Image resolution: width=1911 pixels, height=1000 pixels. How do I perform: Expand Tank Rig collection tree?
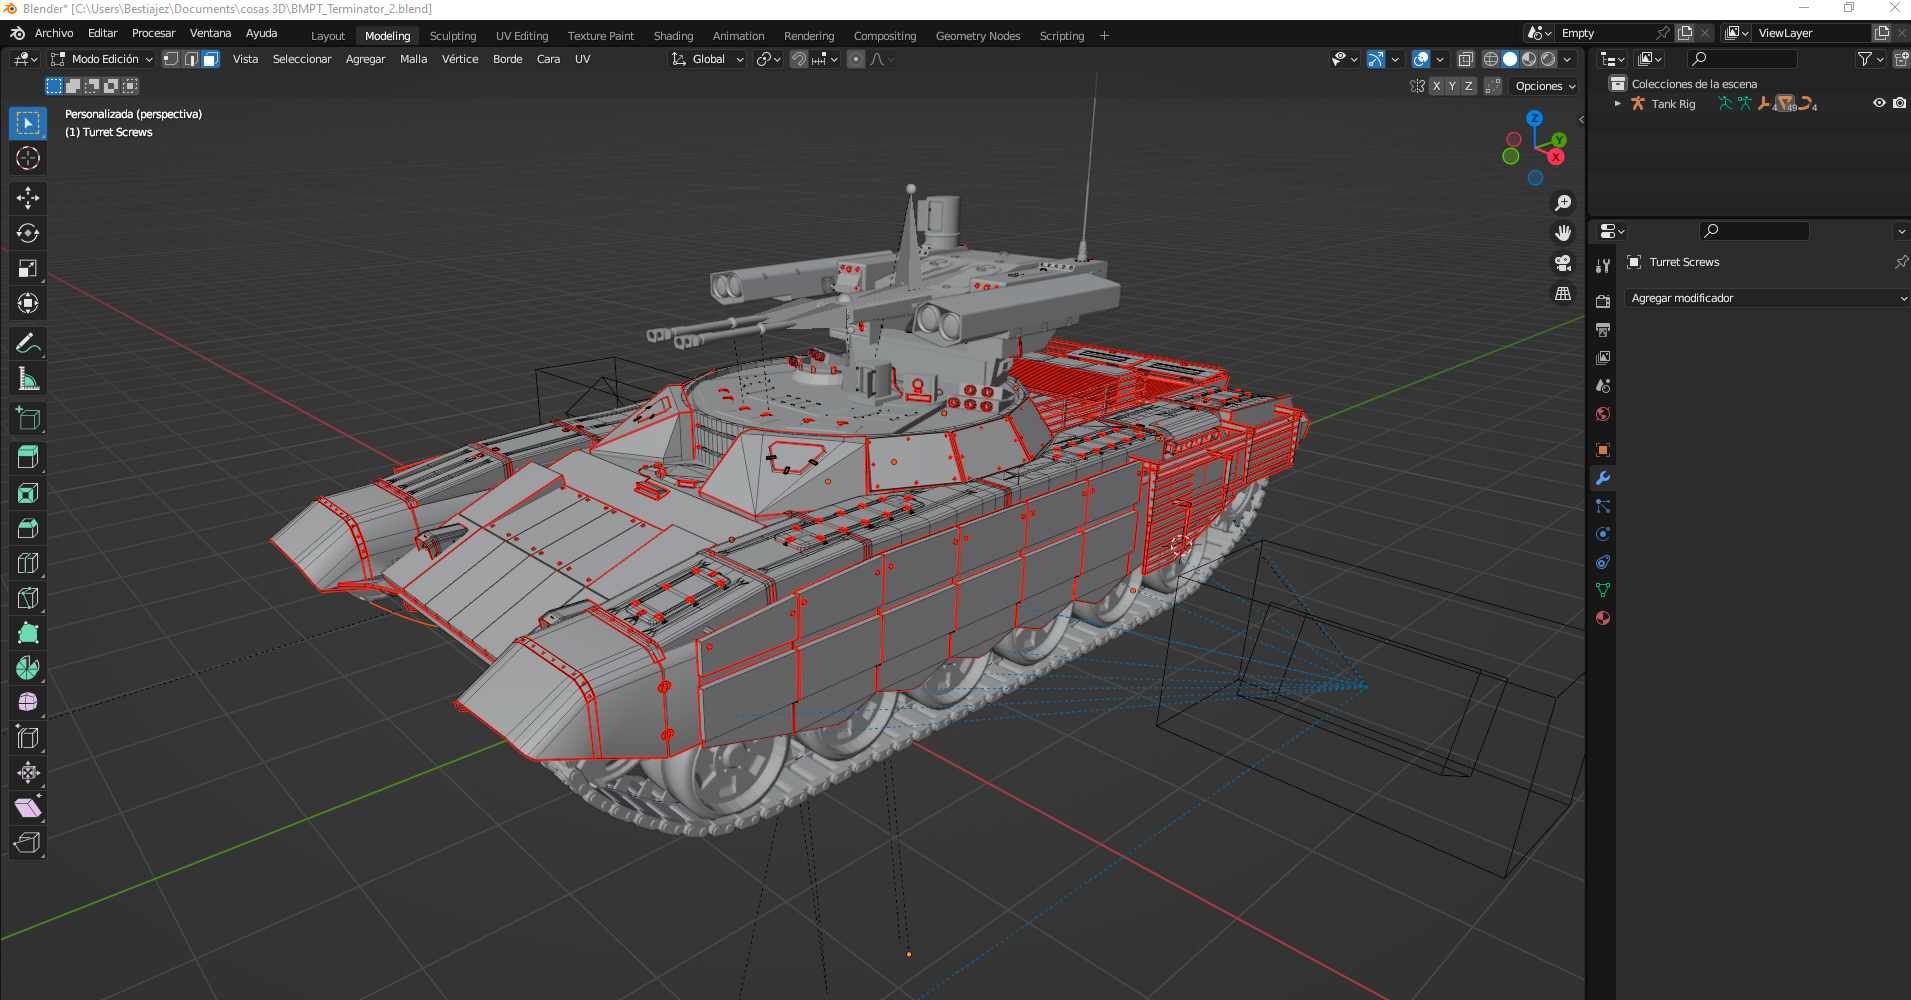point(1617,103)
